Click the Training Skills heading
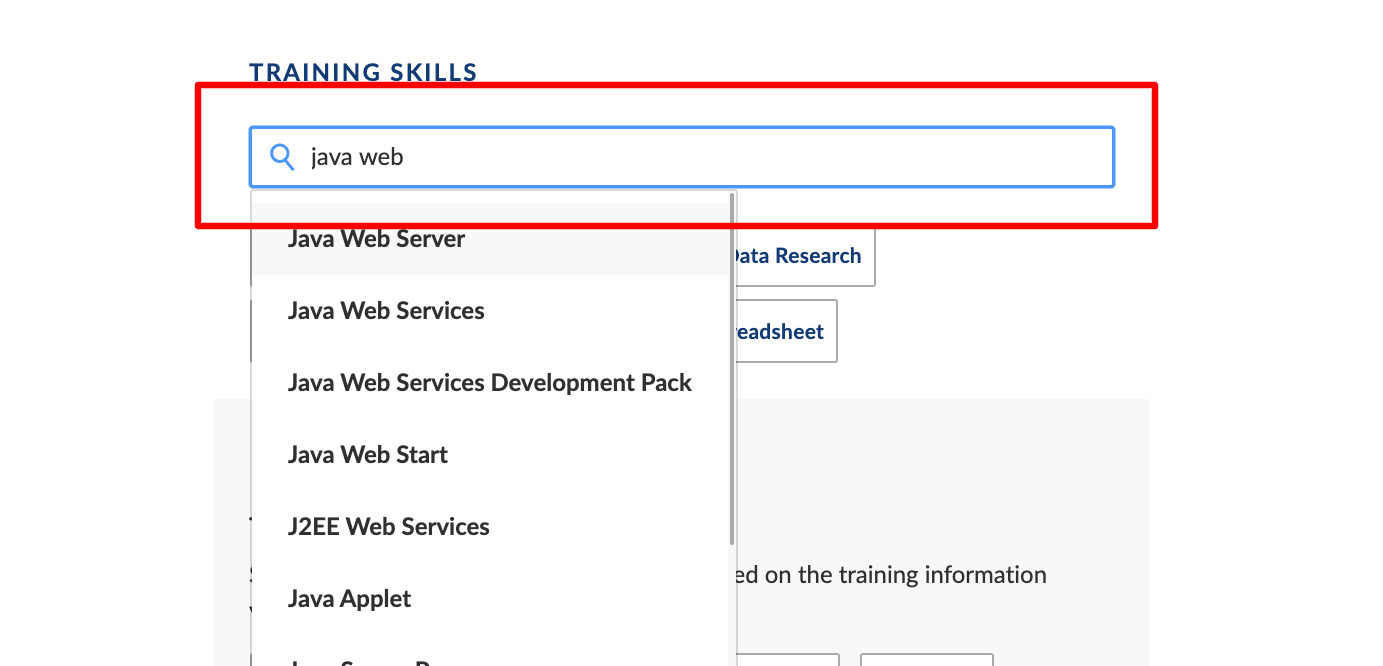Screen dimensions: 1383x666 coord(363,72)
